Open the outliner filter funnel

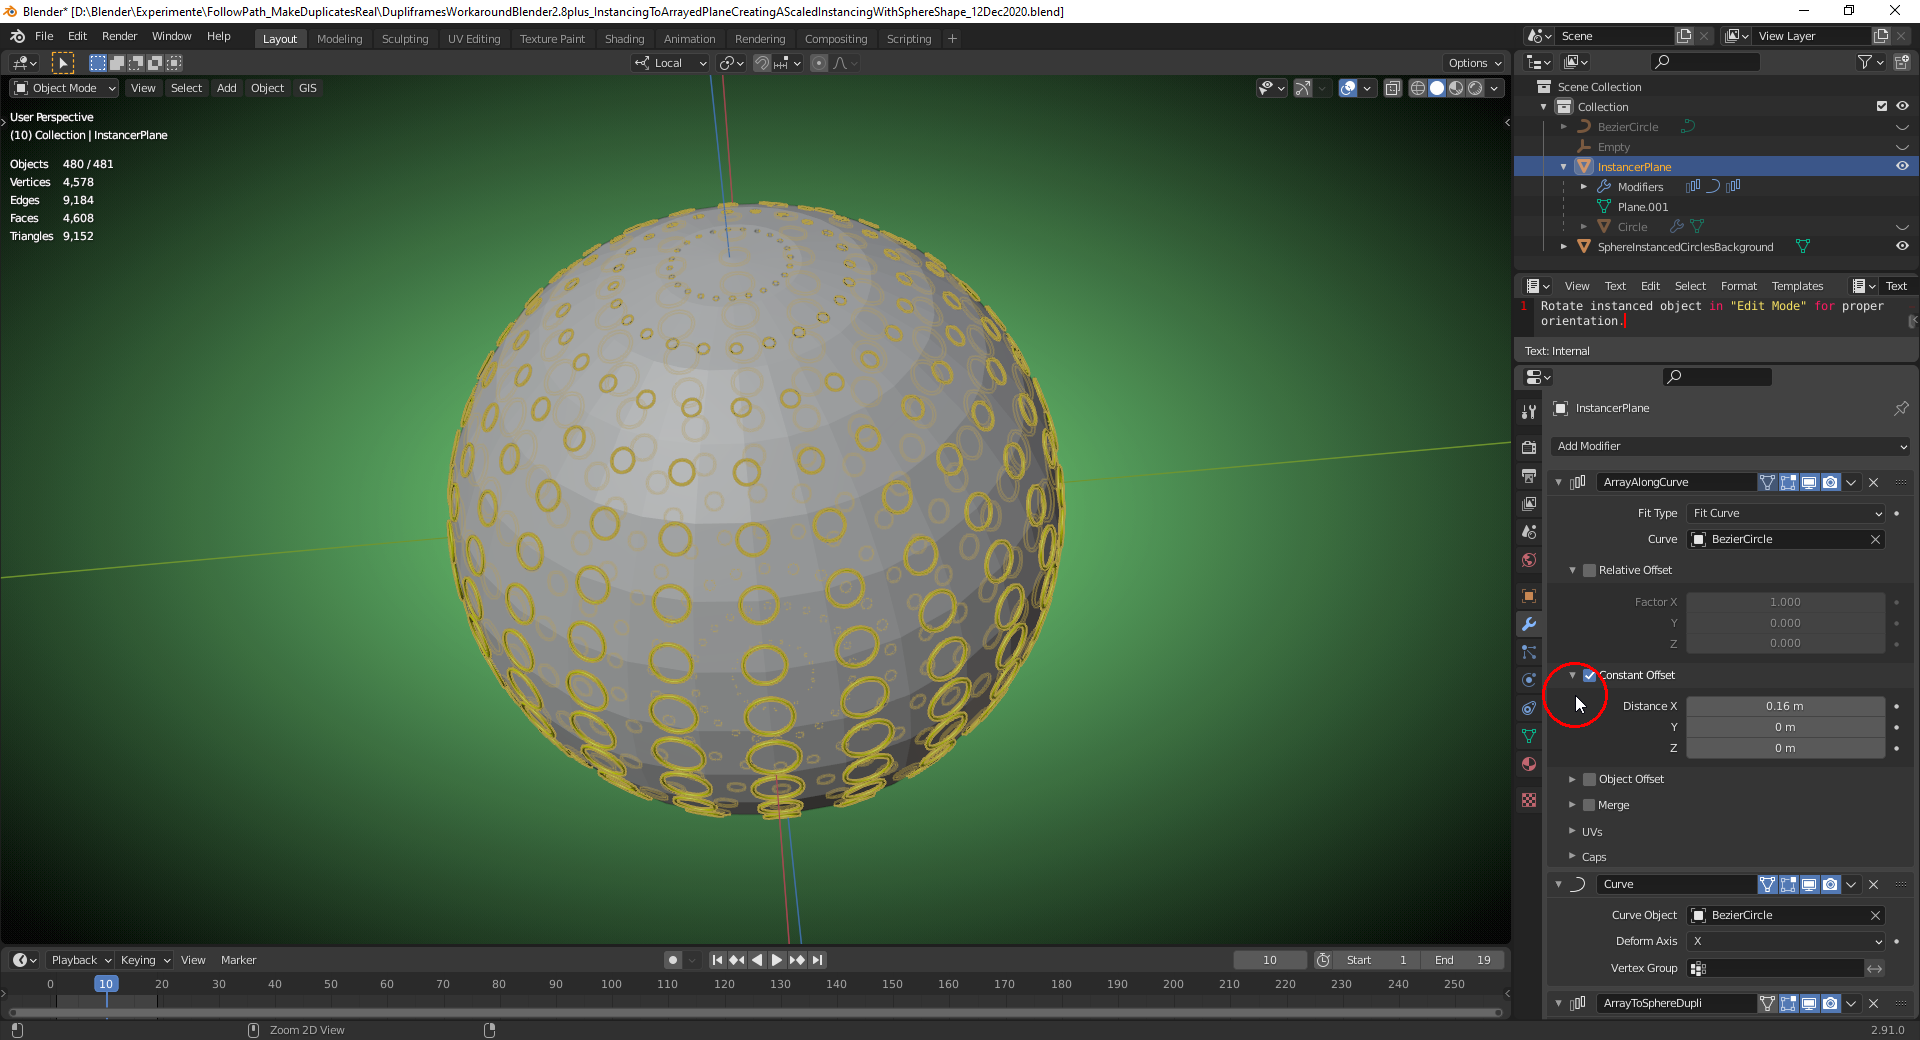1865,62
